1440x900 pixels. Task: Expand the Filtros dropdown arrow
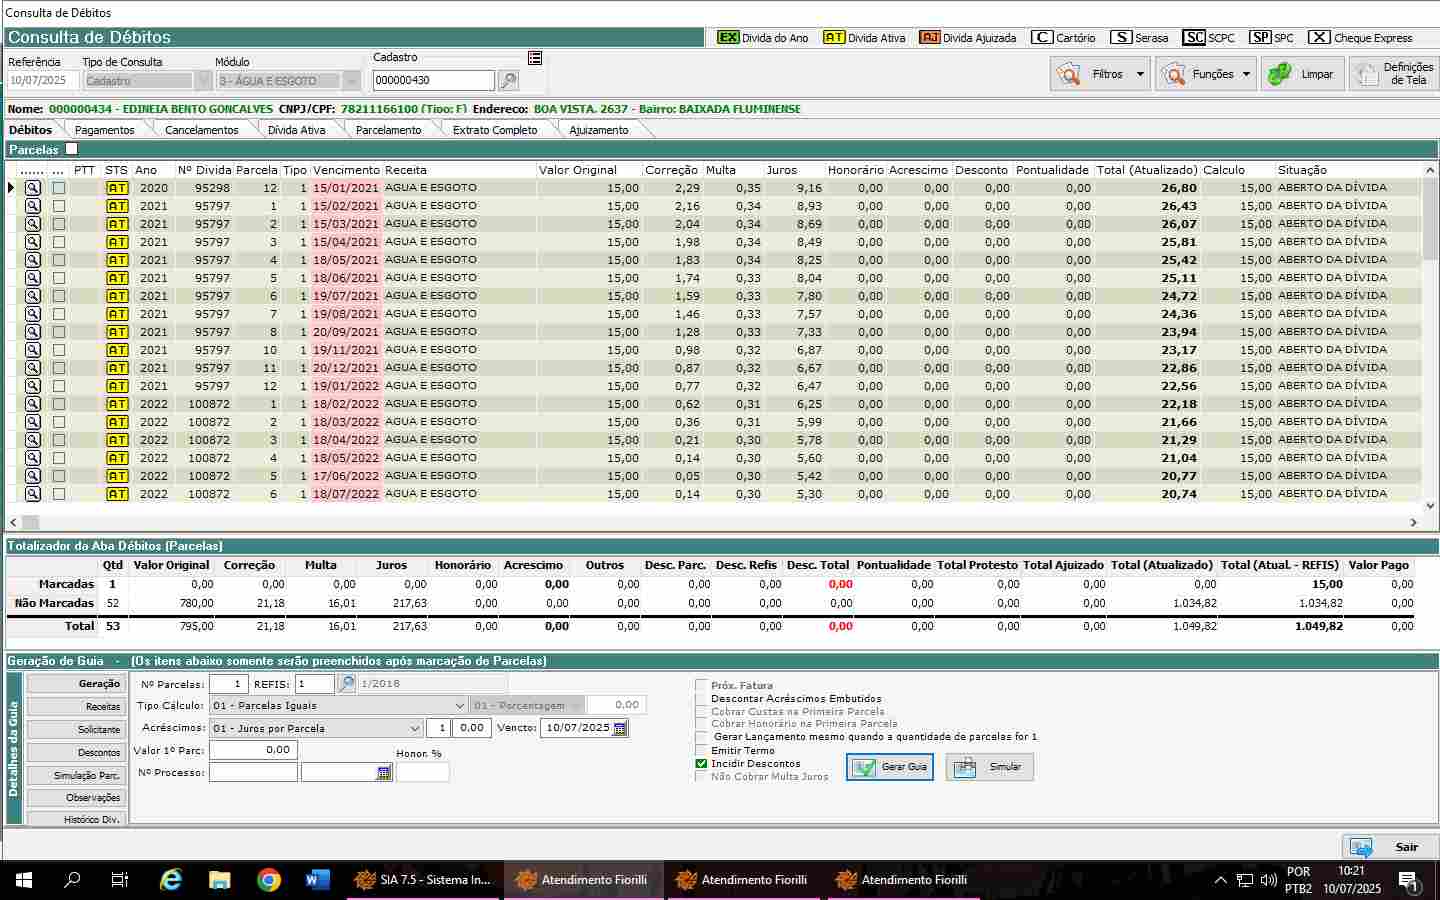tap(1140, 74)
